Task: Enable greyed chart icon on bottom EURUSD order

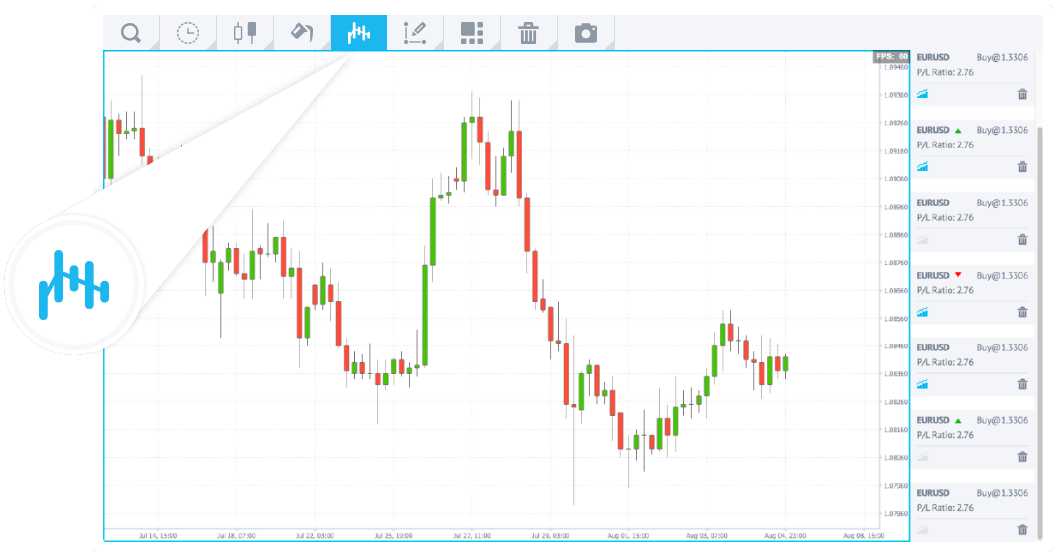Action: tap(922, 530)
